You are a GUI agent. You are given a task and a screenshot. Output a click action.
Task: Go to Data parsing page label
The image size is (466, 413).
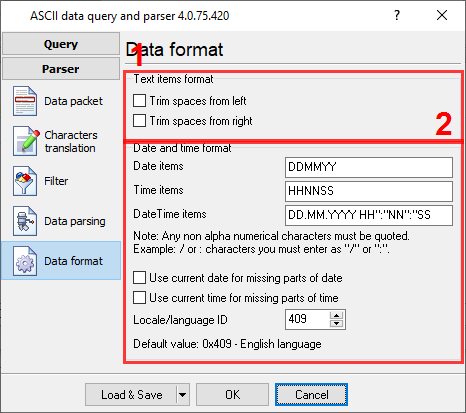click(75, 221)
